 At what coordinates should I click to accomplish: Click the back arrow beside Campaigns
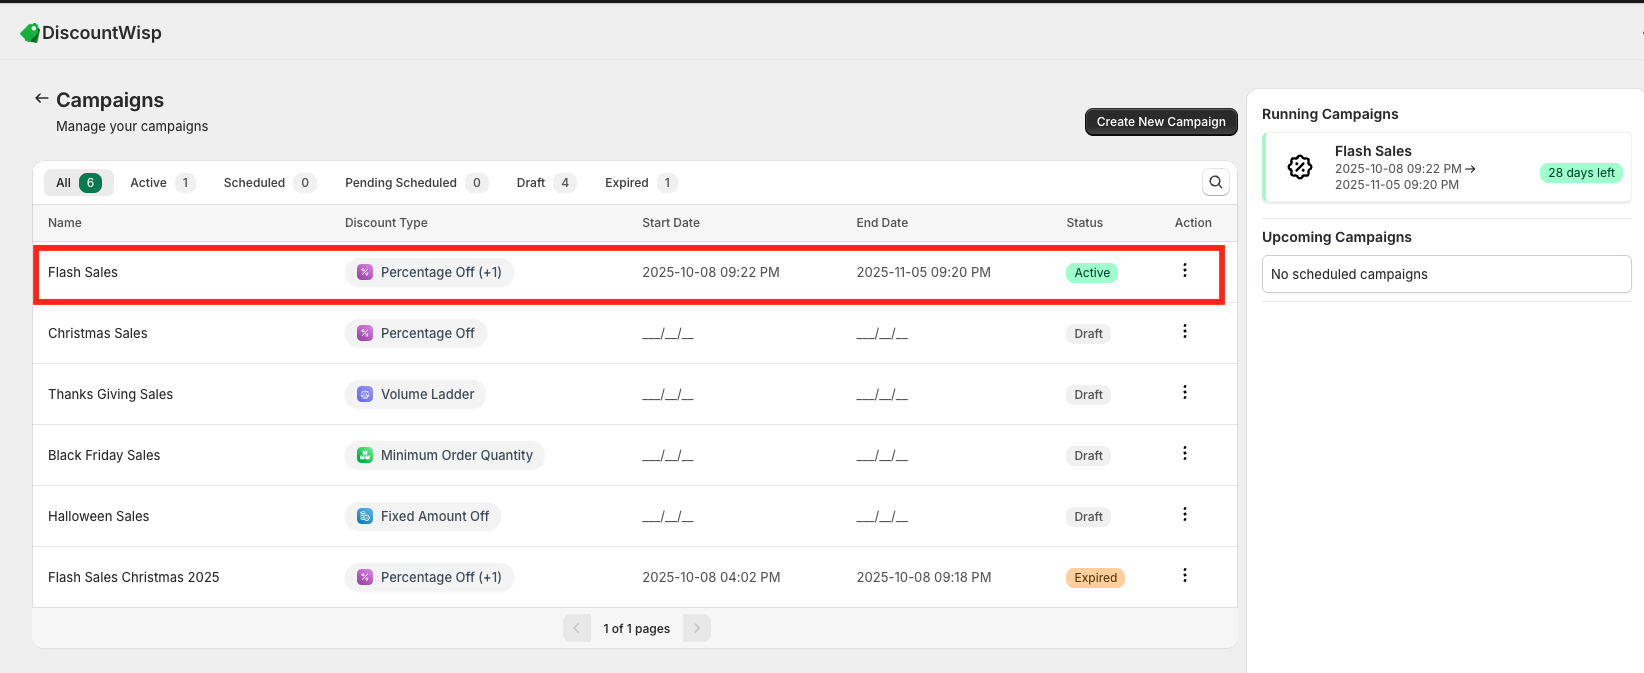[x=41, y=98]
